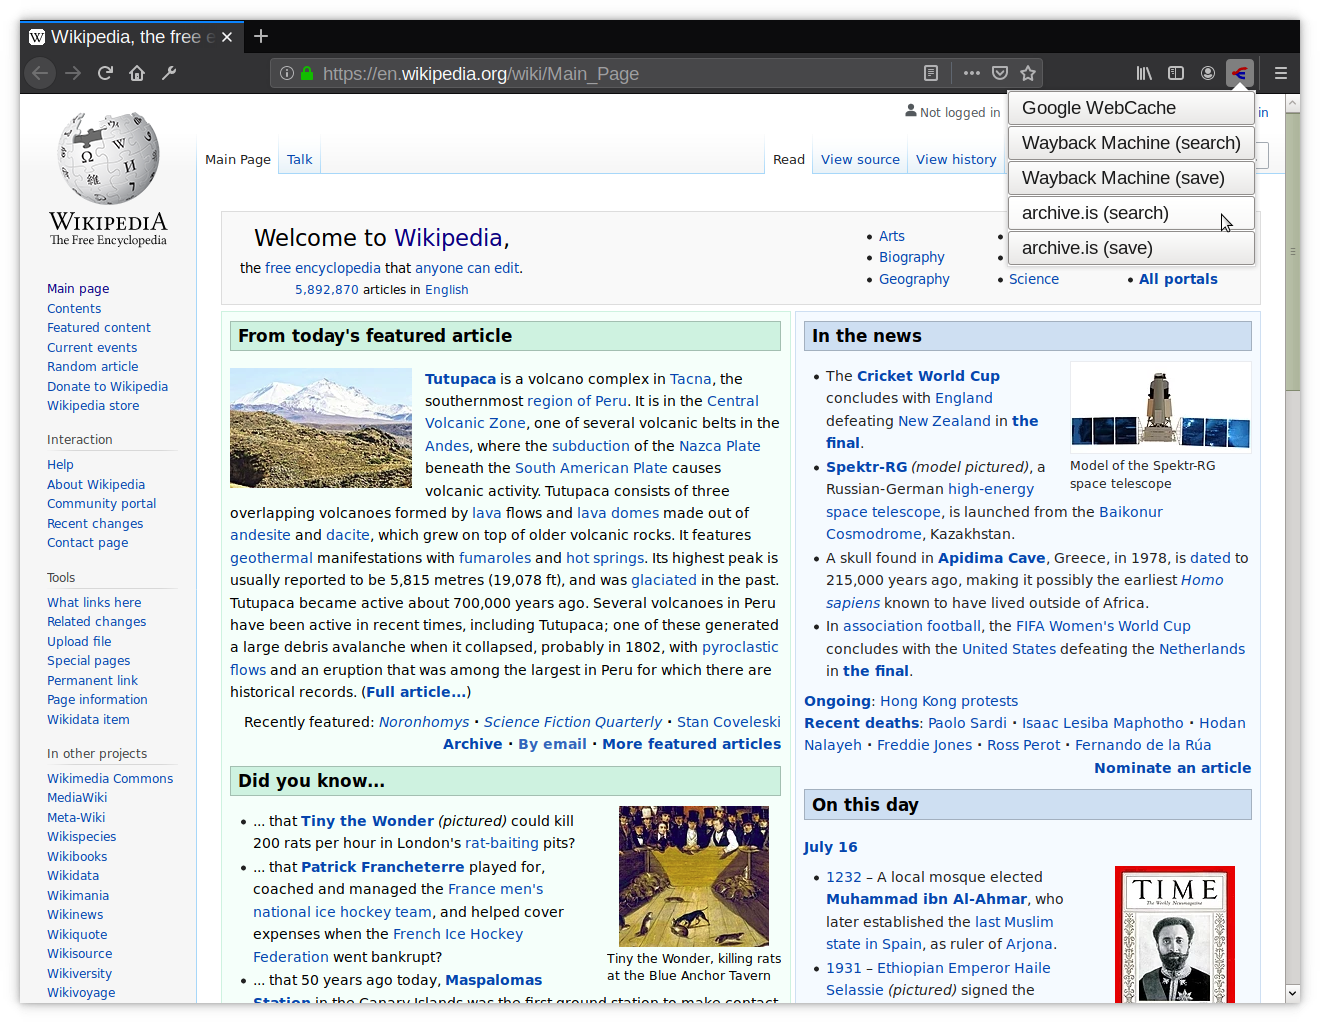Image resolution: width=1320 pixels, height=1023 pixels.
Task: Open the July 16 date link
Action: pyautogui.click(x=830, y=847)
